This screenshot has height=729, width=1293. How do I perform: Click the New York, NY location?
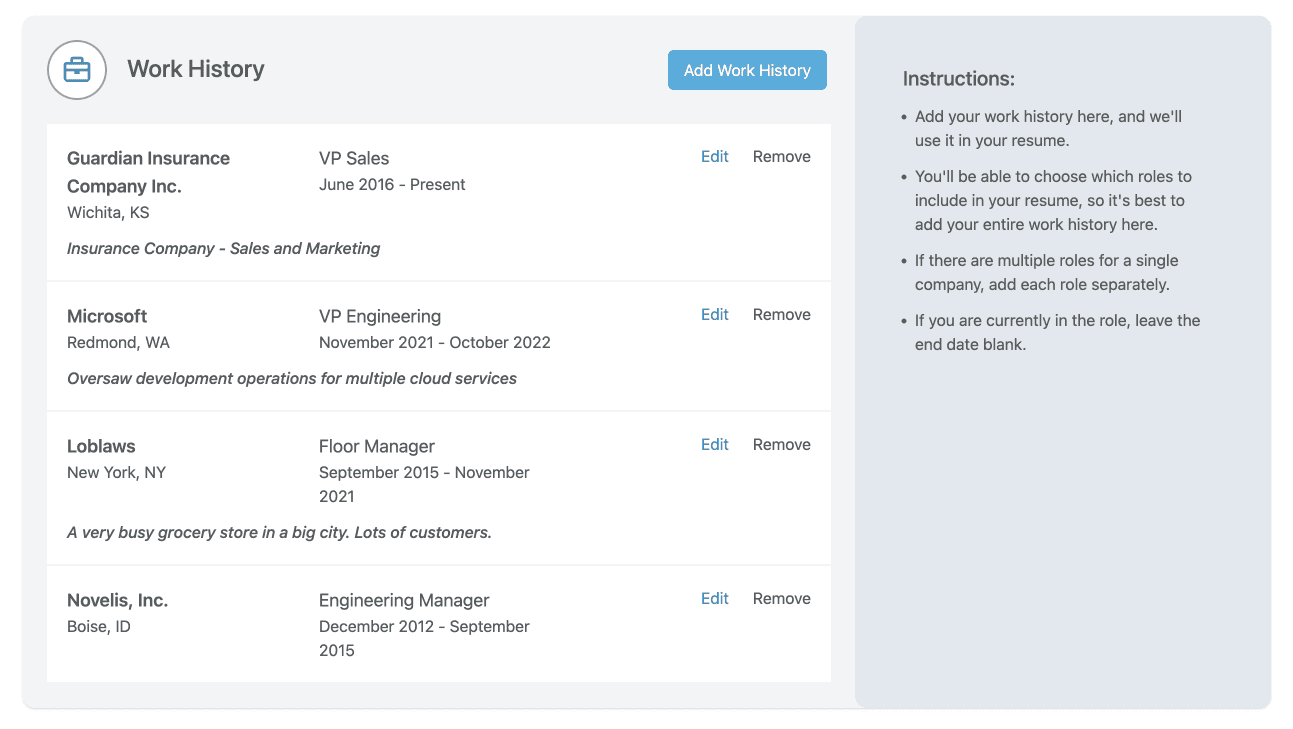116,473
